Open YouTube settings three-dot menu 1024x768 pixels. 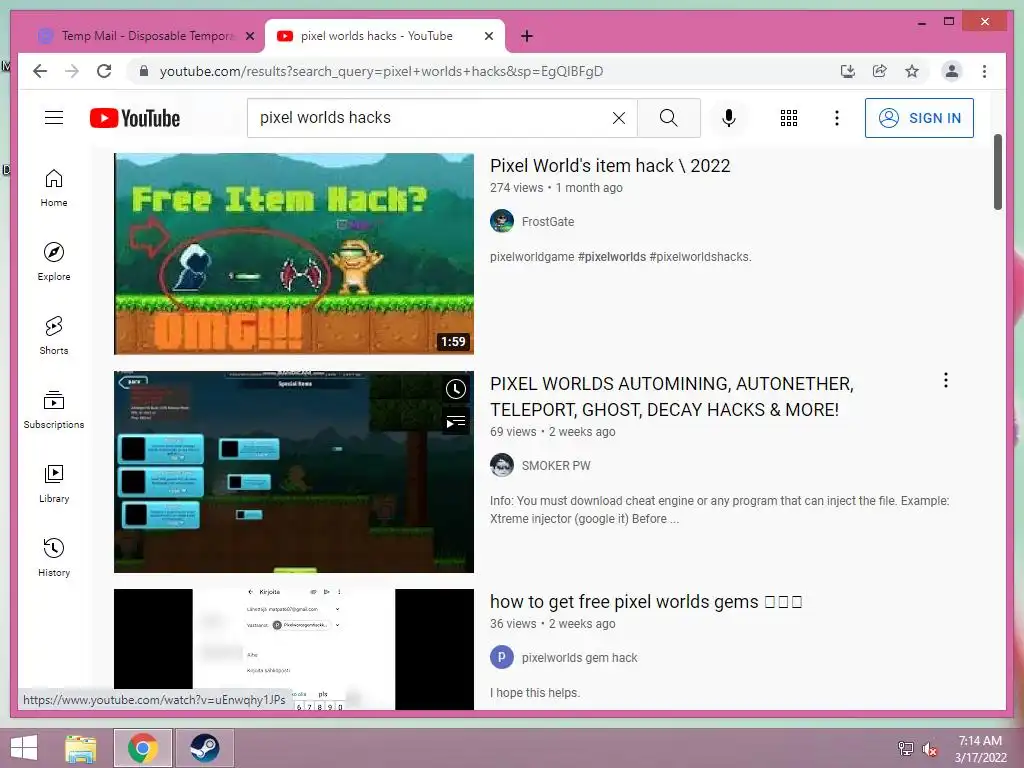(x=837, y=118)
